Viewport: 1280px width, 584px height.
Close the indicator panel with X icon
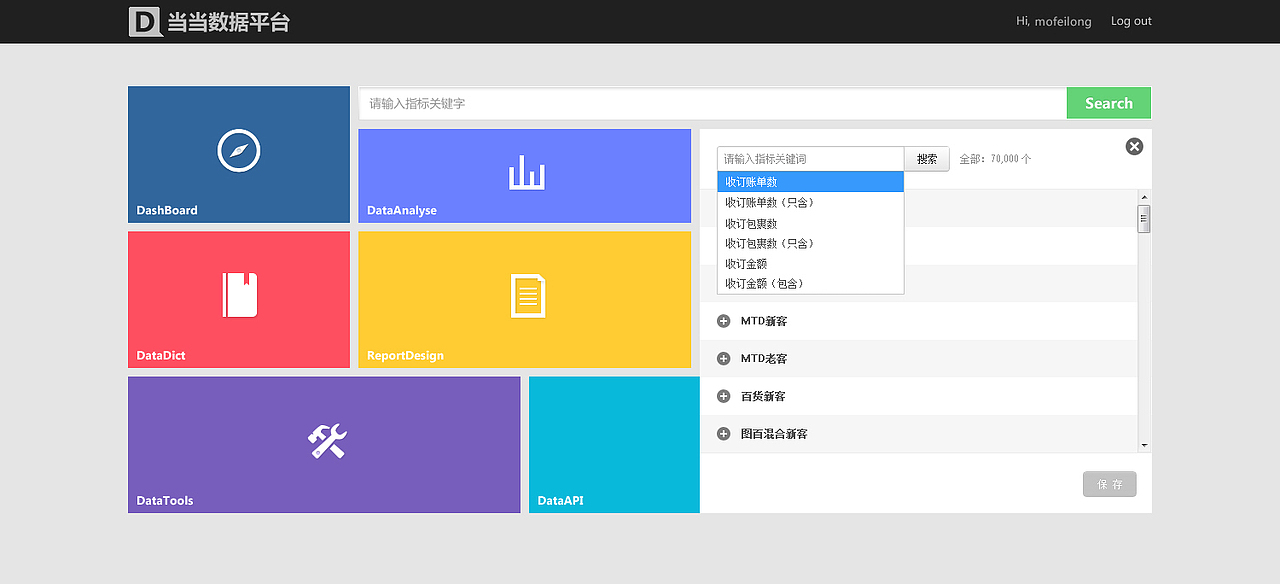(x=1134, y=147)
